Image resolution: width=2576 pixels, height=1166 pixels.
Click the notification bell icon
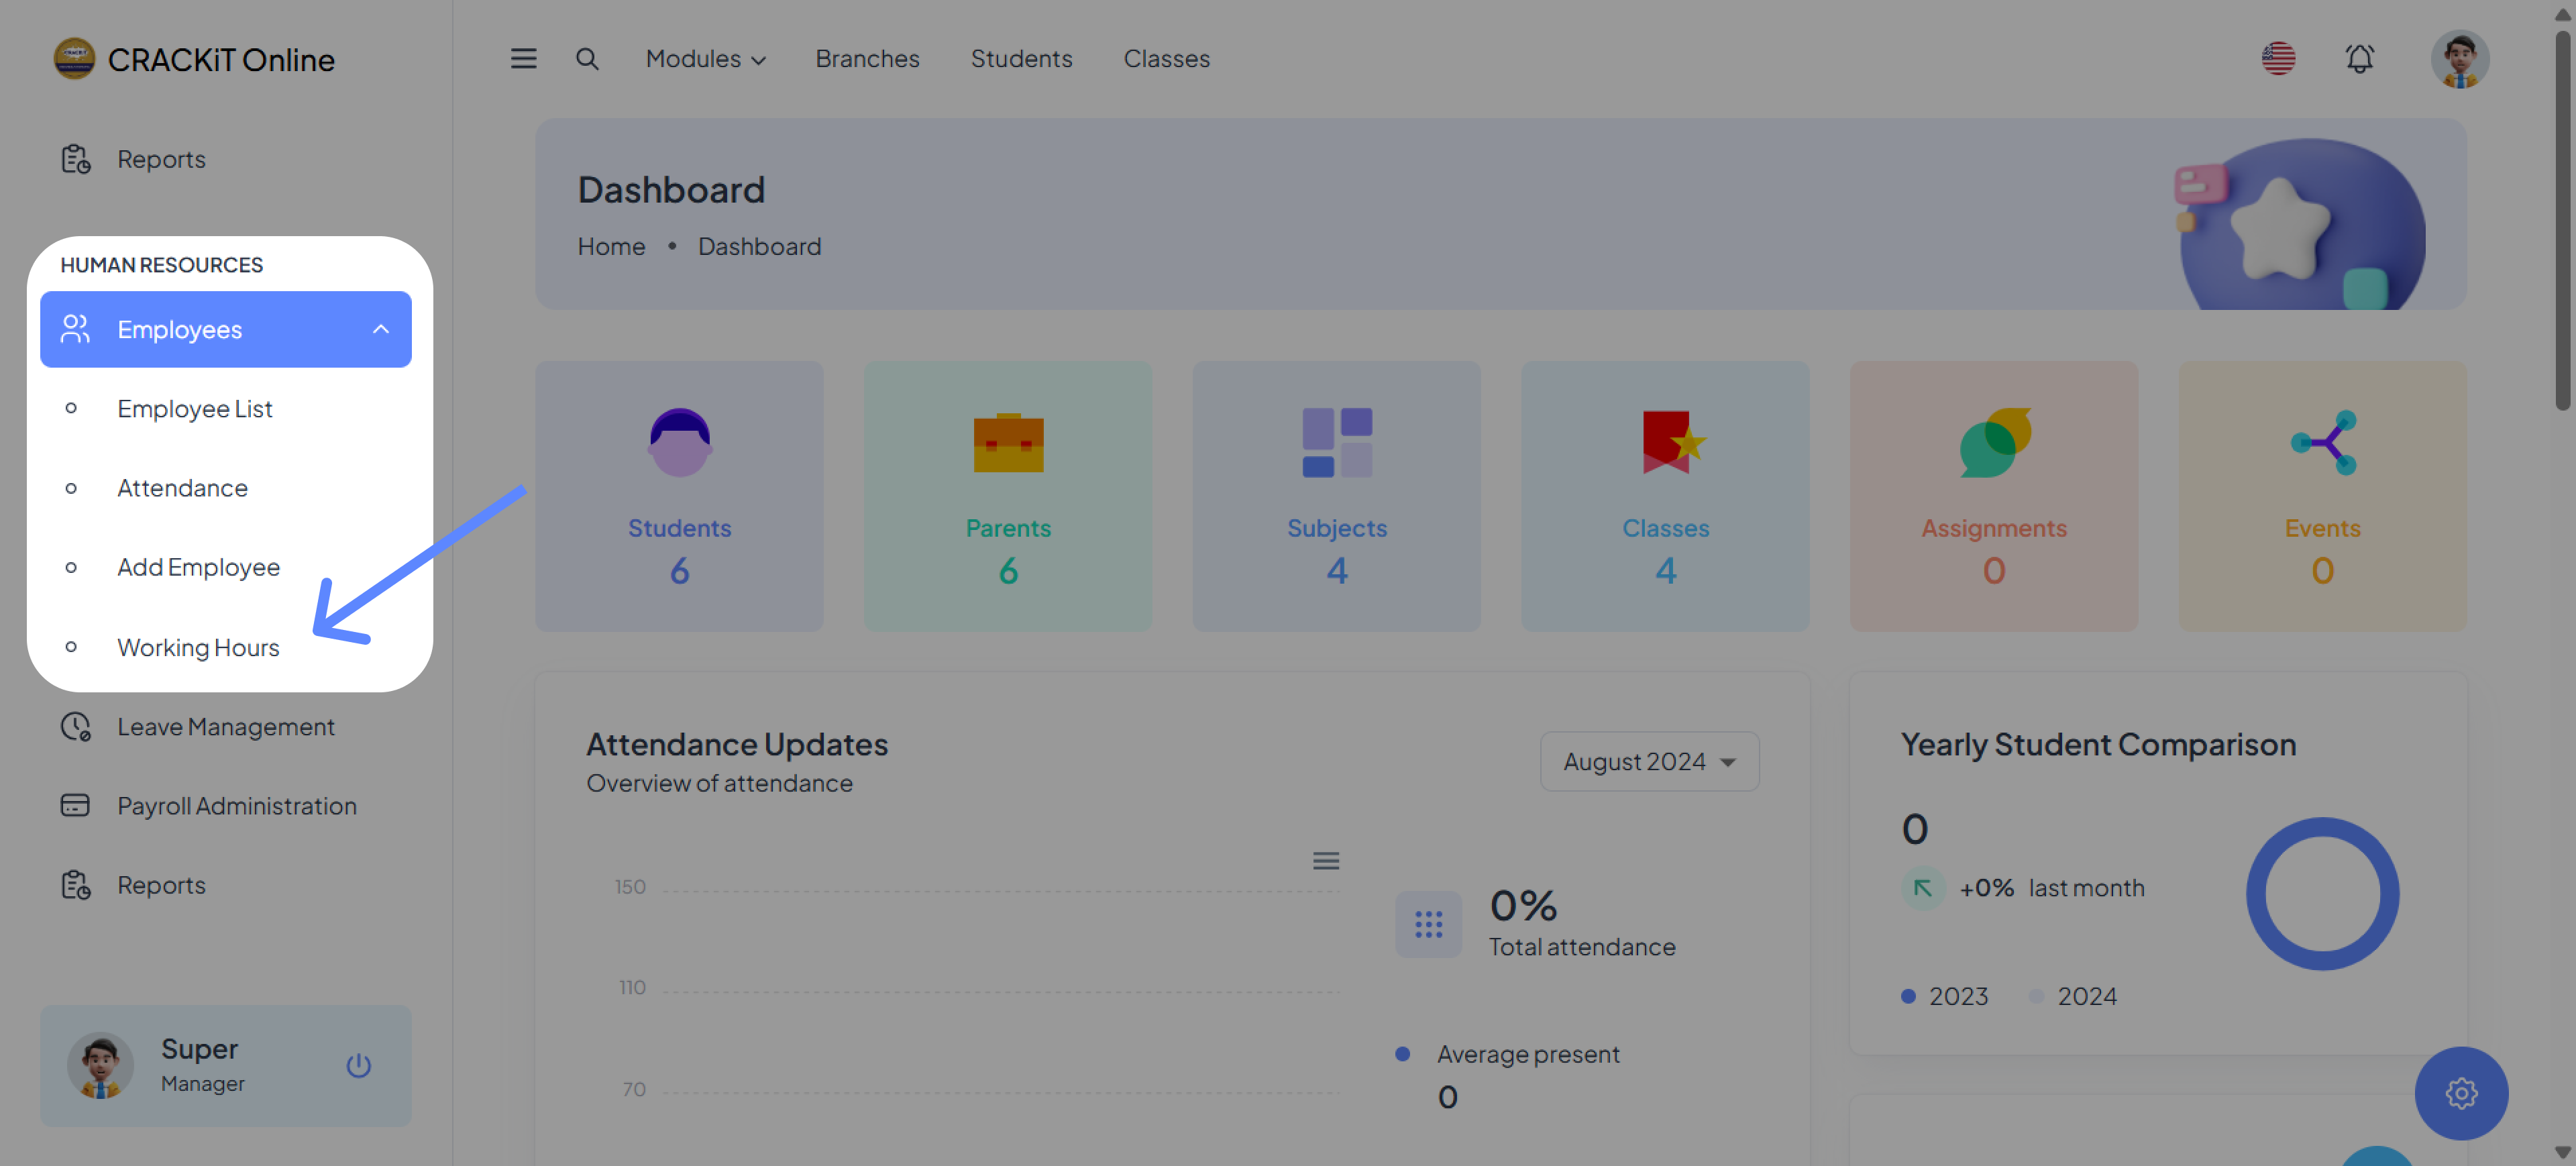2359,59
